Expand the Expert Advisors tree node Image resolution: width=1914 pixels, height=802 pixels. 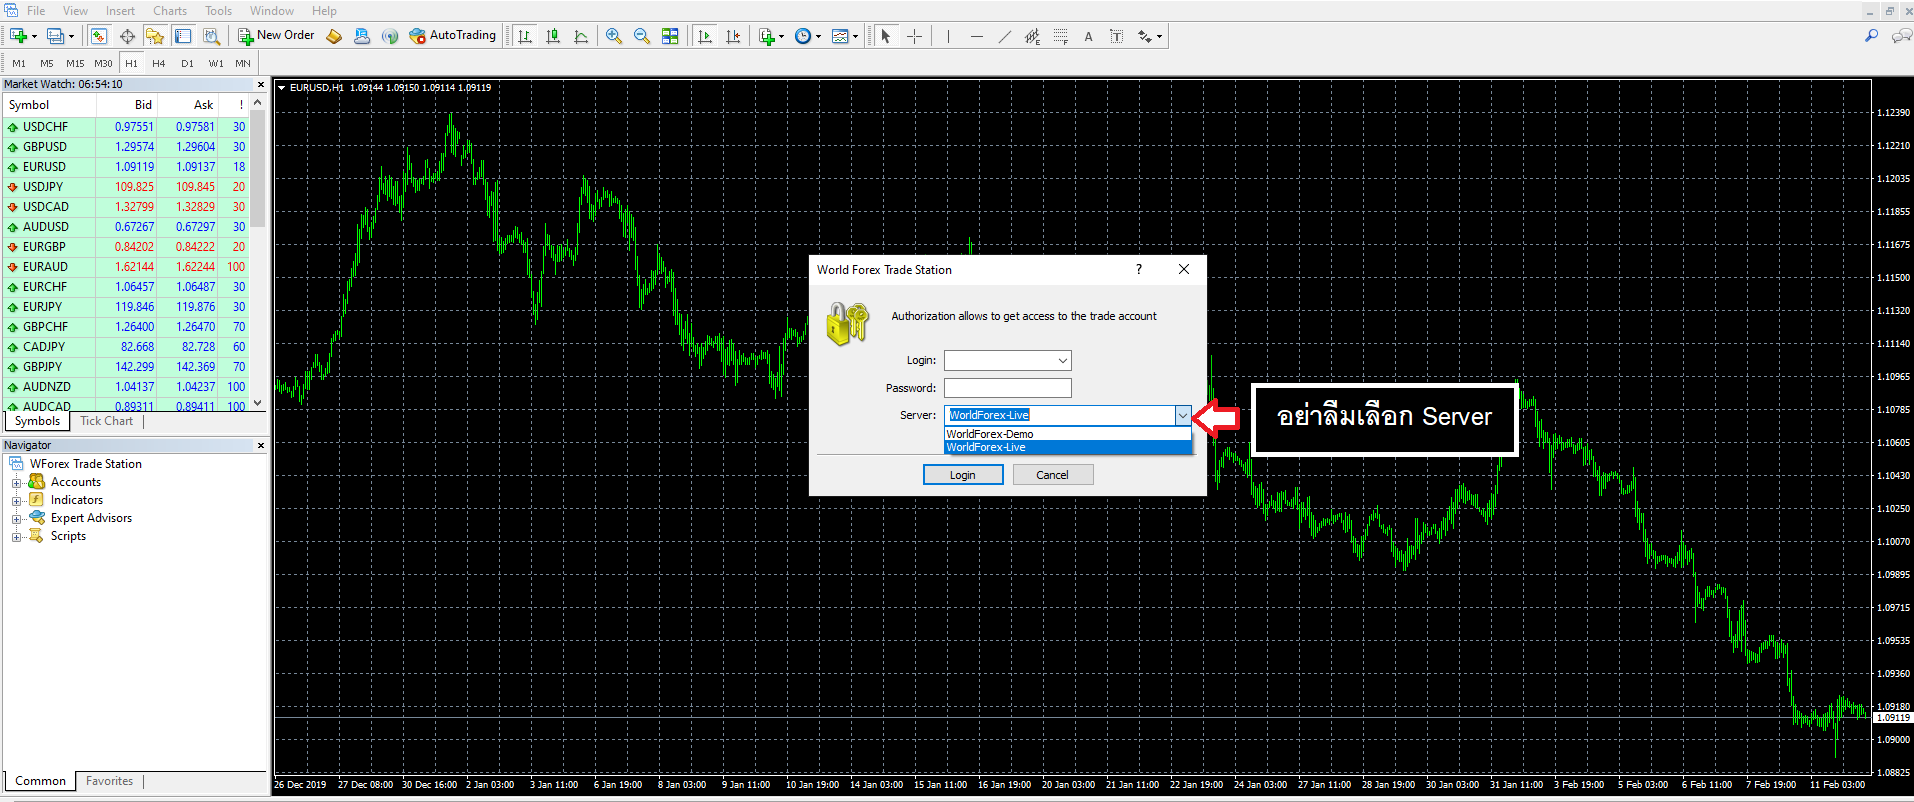(x=16, y=519)
